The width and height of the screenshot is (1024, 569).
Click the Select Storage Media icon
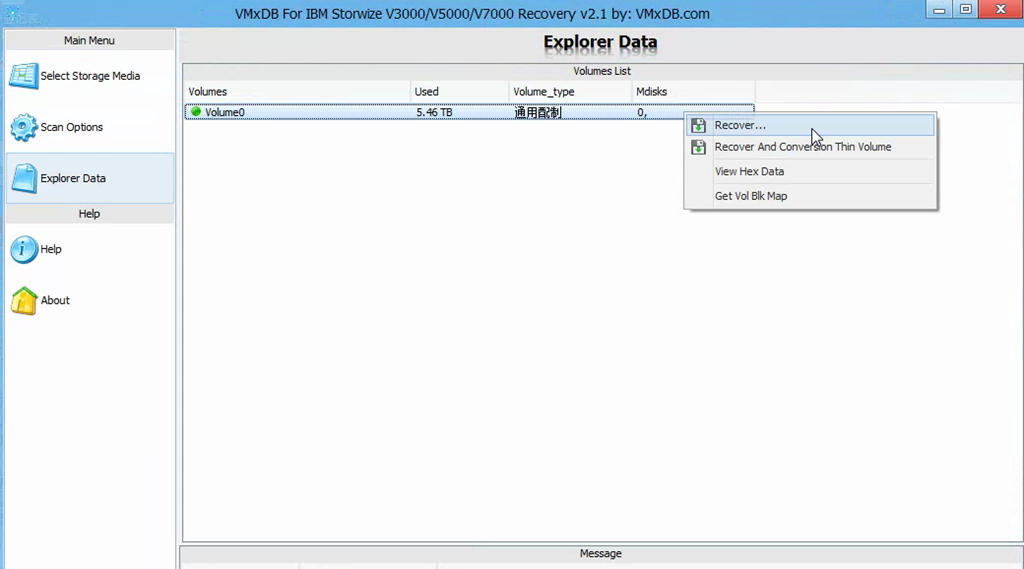24,76
